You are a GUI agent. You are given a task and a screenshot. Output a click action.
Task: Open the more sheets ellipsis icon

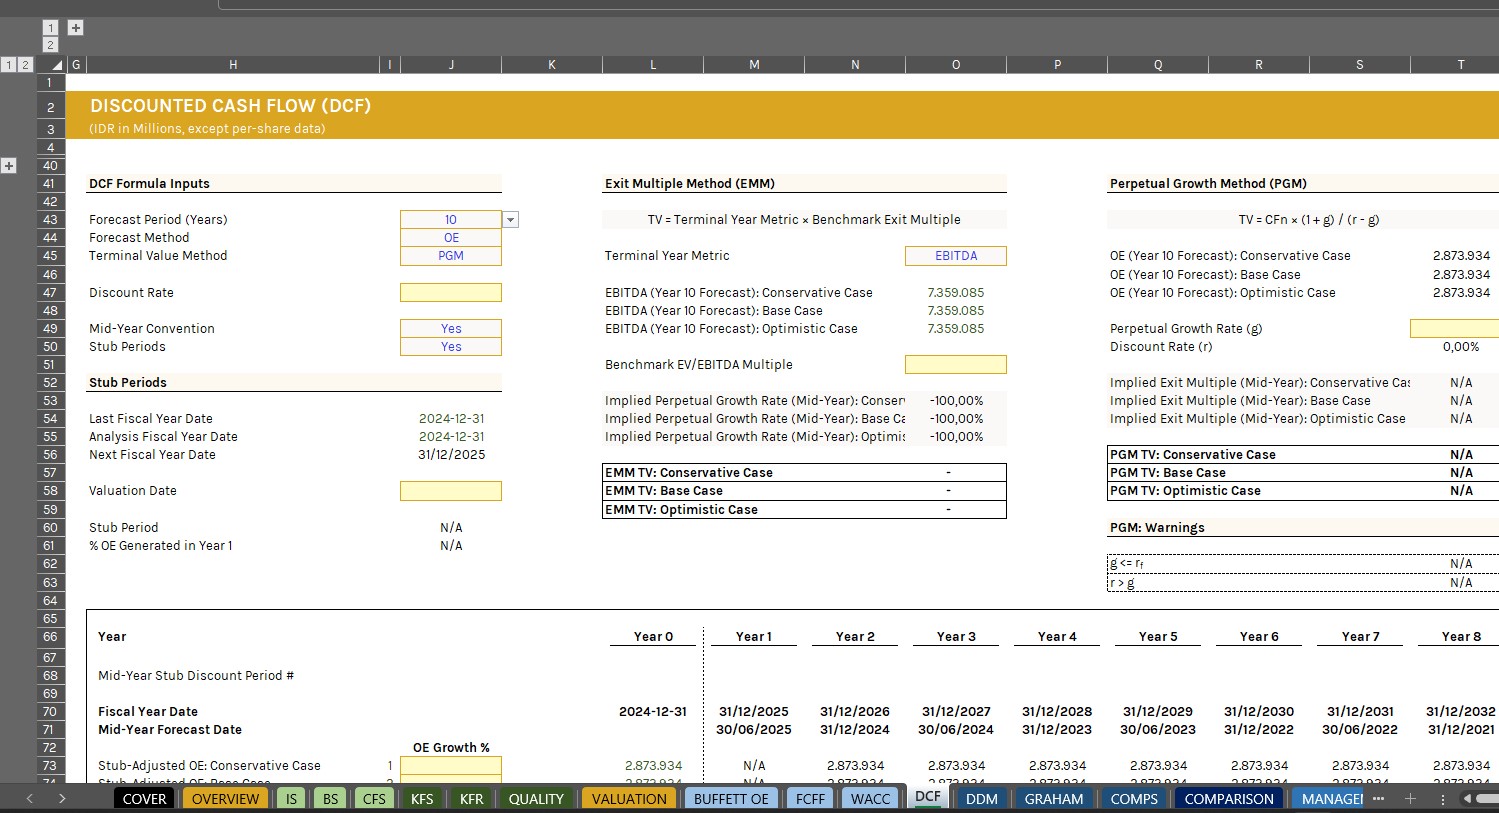[x=1378, y=798]
